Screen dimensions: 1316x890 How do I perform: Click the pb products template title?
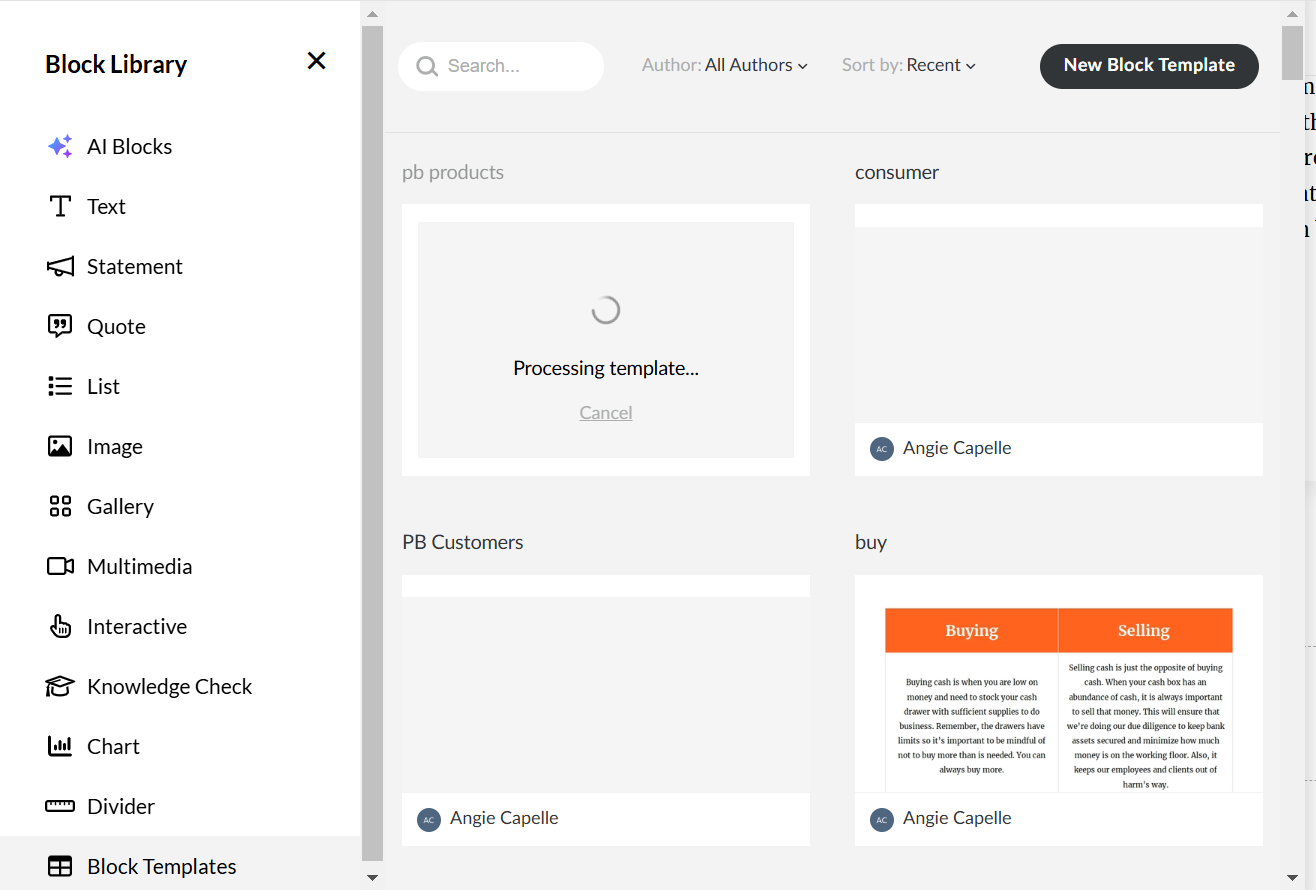point(453,172)
